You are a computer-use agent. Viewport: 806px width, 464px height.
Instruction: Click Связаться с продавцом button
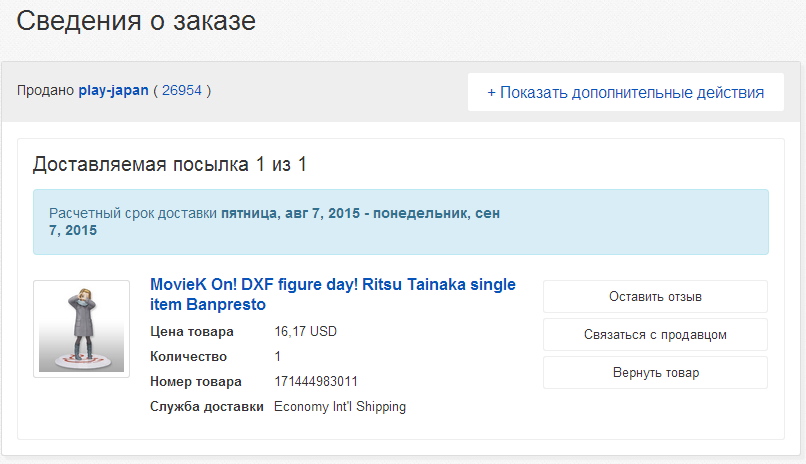coord(655,335)
